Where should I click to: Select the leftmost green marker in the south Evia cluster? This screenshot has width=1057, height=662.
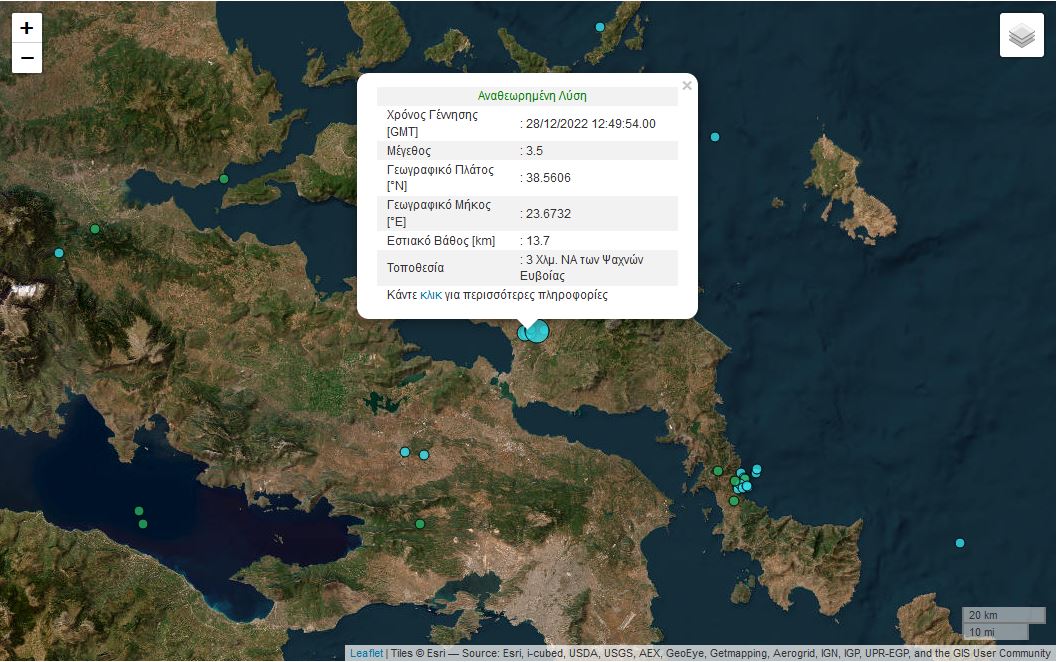click(718, 470)
